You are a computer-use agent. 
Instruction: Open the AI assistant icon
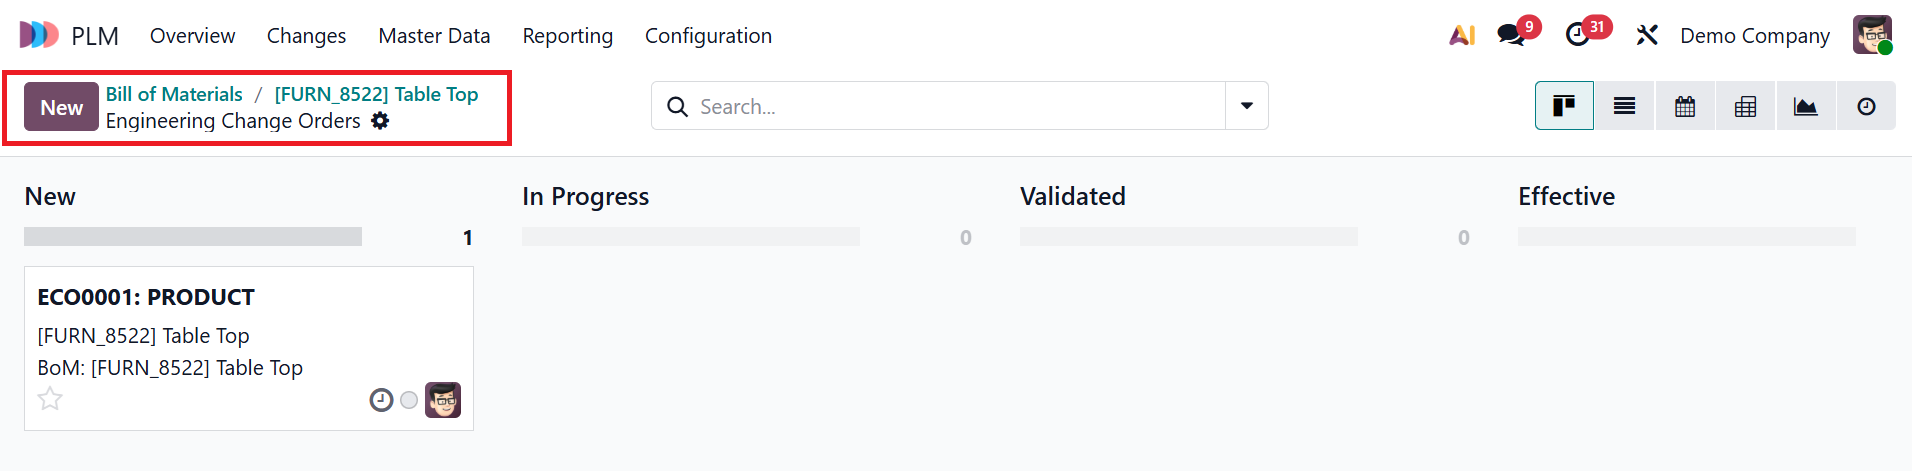tap(1462, 36)
